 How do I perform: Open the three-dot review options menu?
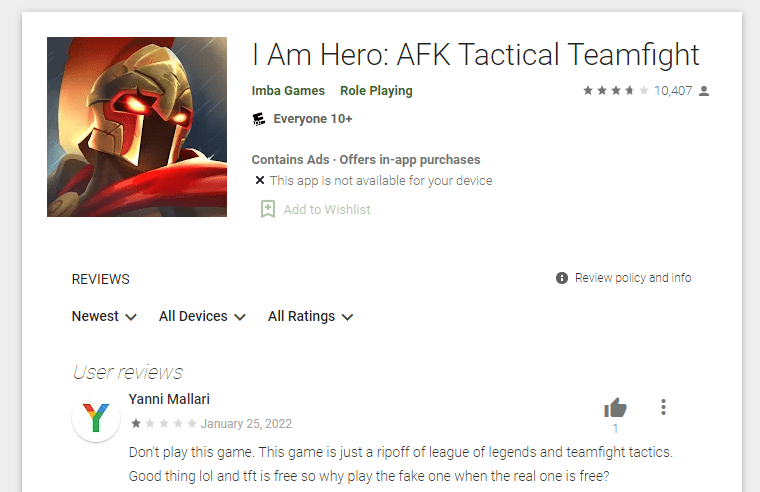[663, 407]
